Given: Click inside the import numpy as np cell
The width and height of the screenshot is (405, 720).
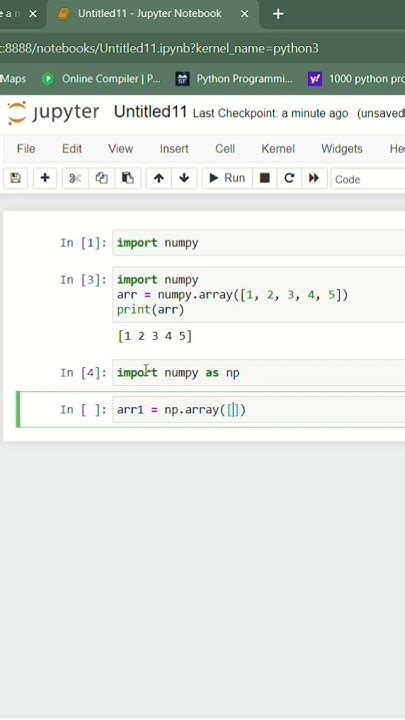Looking at the screenshot, I should [x=259, y=372].
